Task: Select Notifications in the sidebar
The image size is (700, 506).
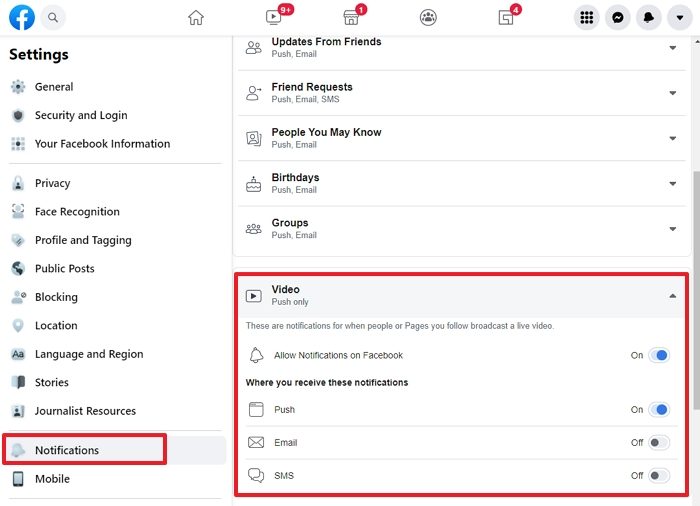Action: [x=115, y=450]
